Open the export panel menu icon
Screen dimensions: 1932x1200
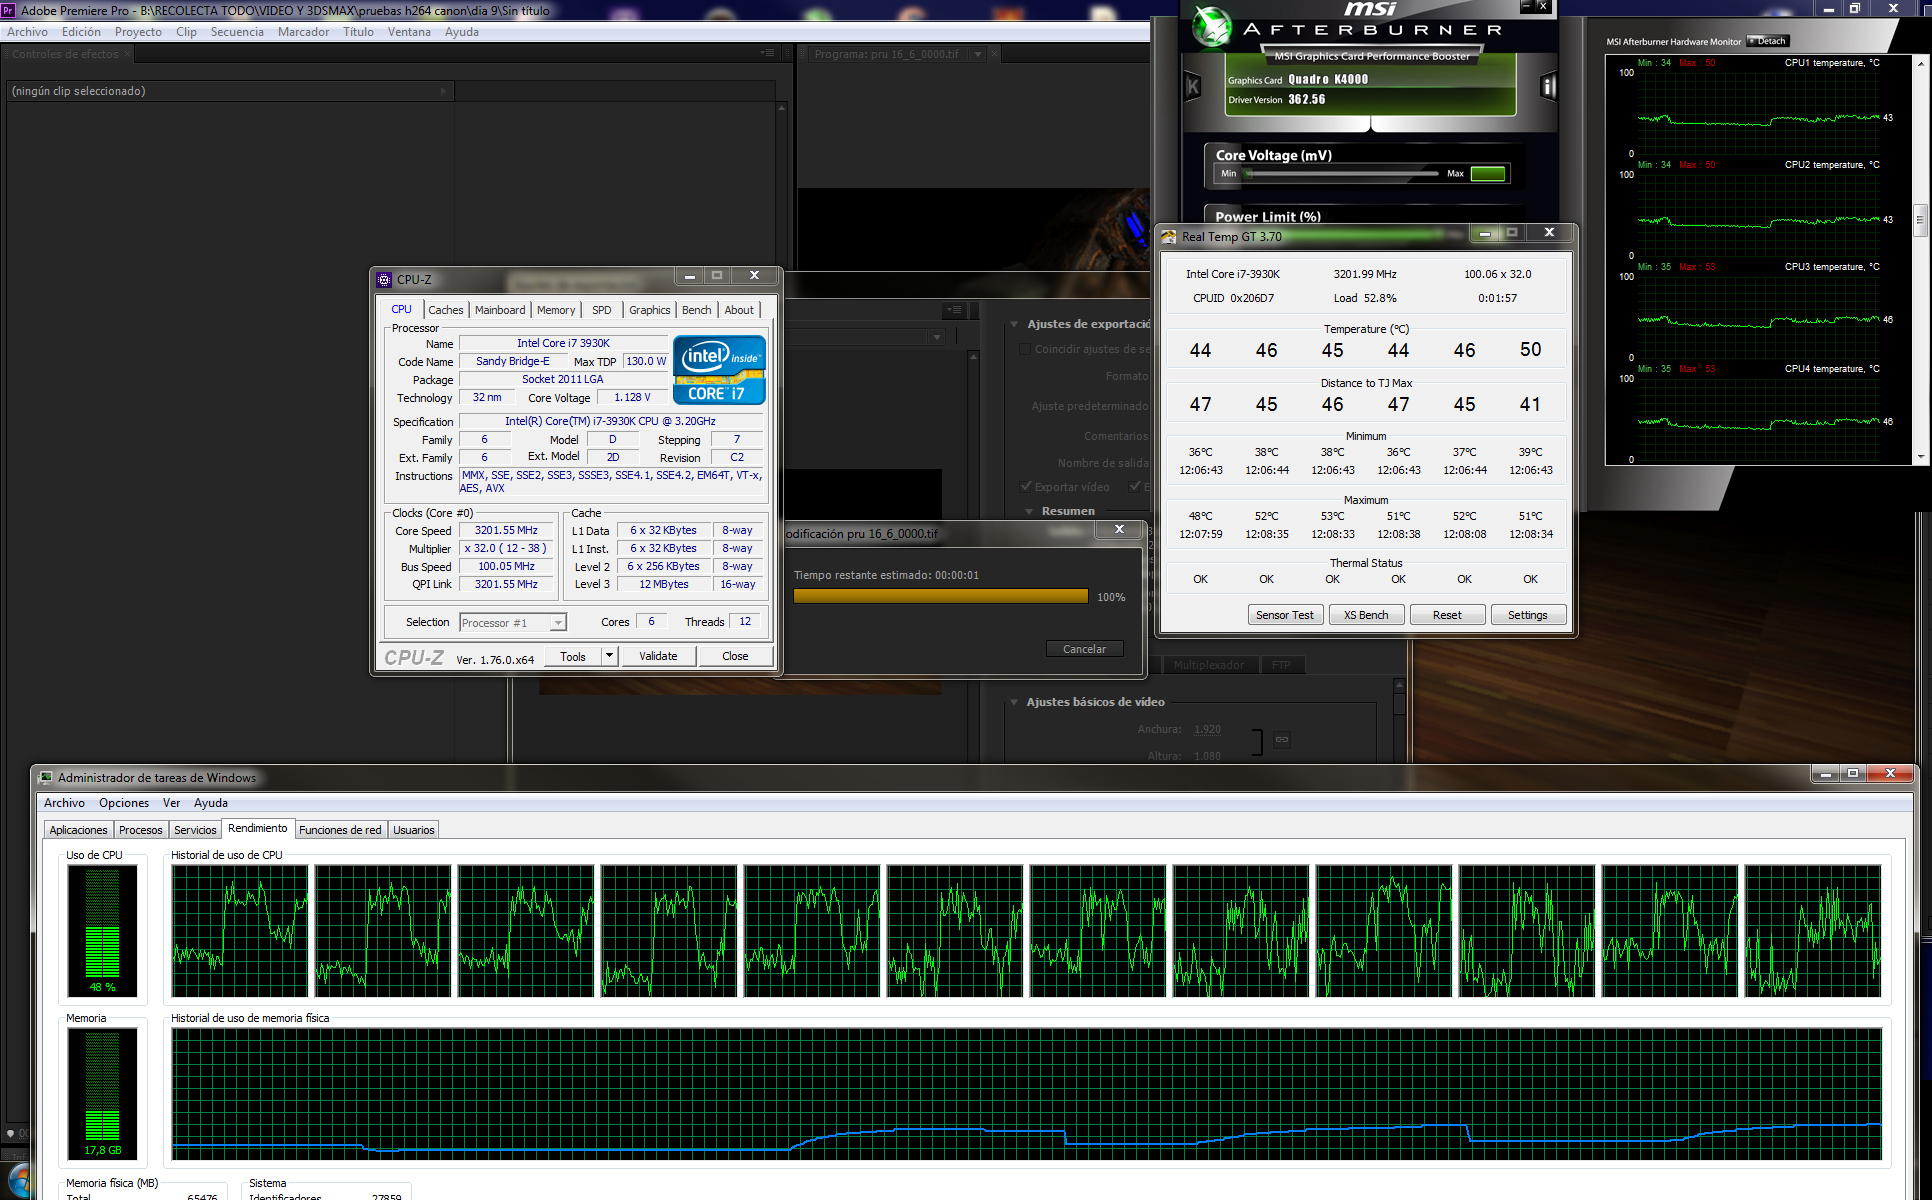[955, 310]
